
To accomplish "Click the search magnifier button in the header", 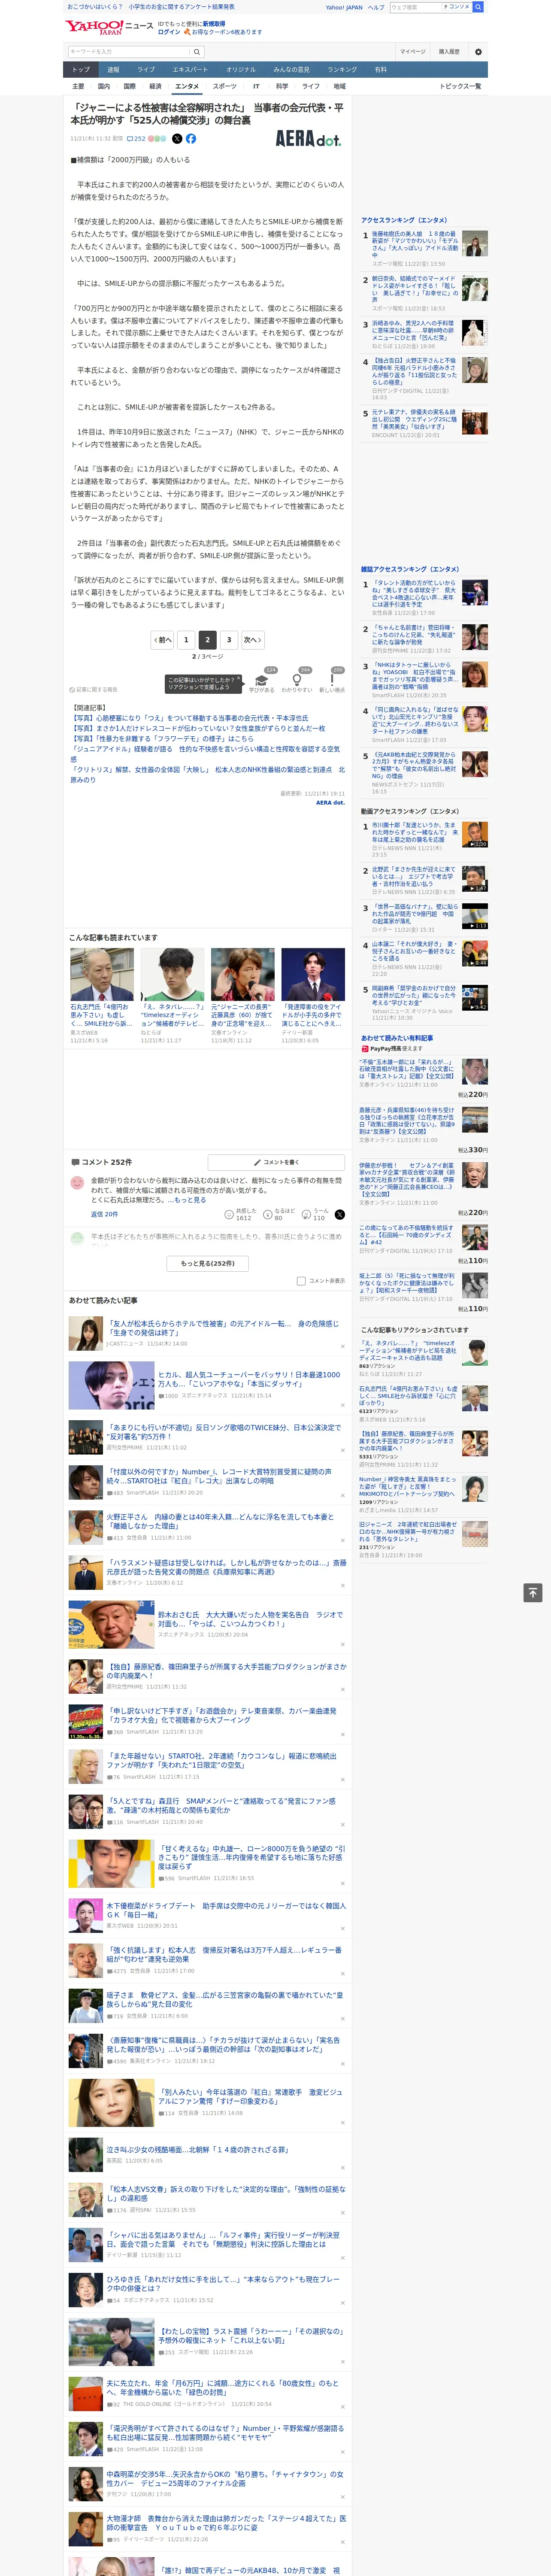I will coord(478,7).
